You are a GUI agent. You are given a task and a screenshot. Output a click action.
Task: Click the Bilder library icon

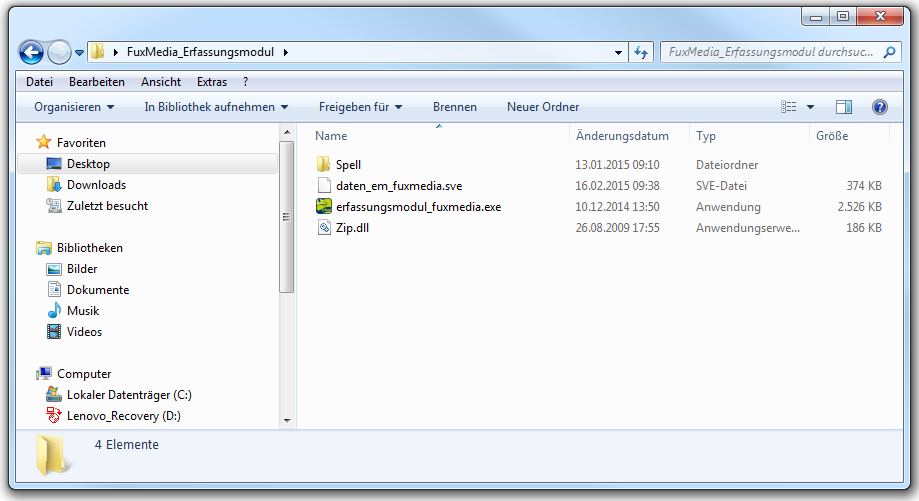[53, 269]
